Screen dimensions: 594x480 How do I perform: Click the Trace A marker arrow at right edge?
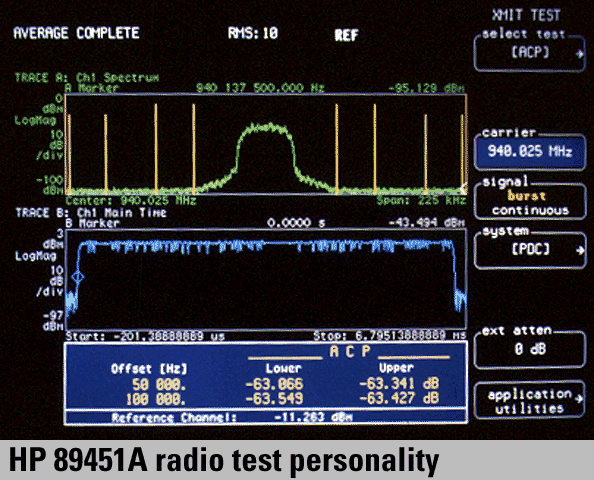click(463, 188)
